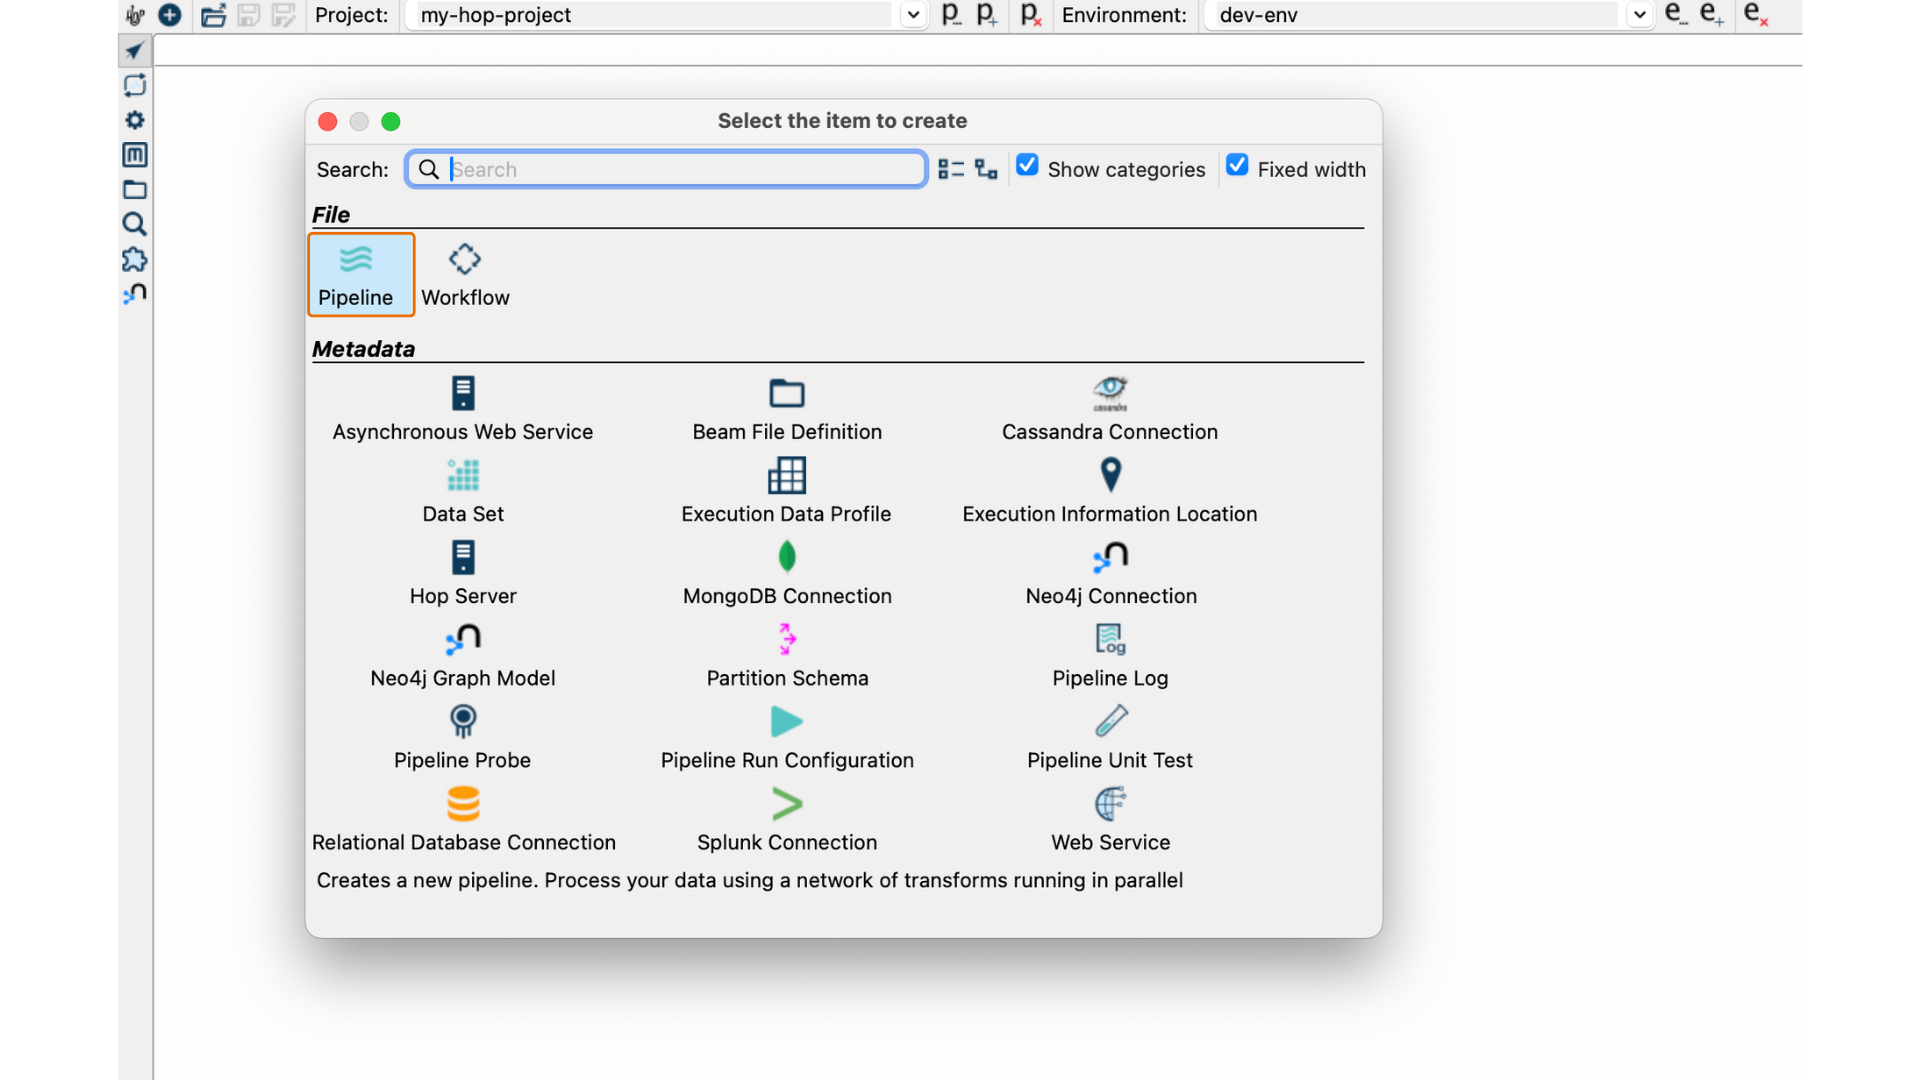This screenshot has height=1080, width=1920.
Task: Select the Pipeline item in File
Action: click(360, 275)
